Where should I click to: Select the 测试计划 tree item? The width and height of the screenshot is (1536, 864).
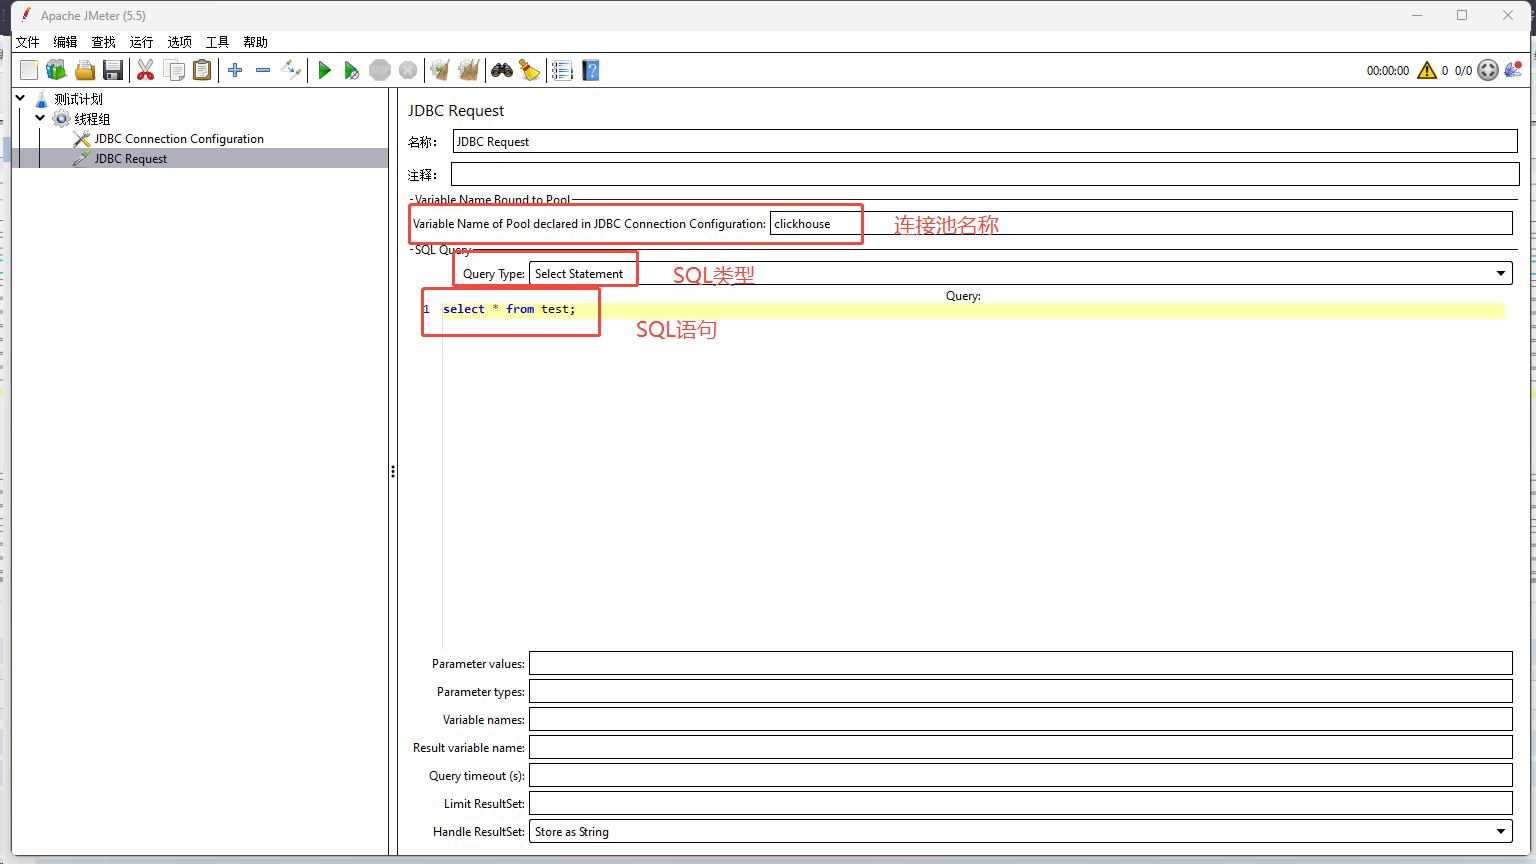tap(79, 99)
